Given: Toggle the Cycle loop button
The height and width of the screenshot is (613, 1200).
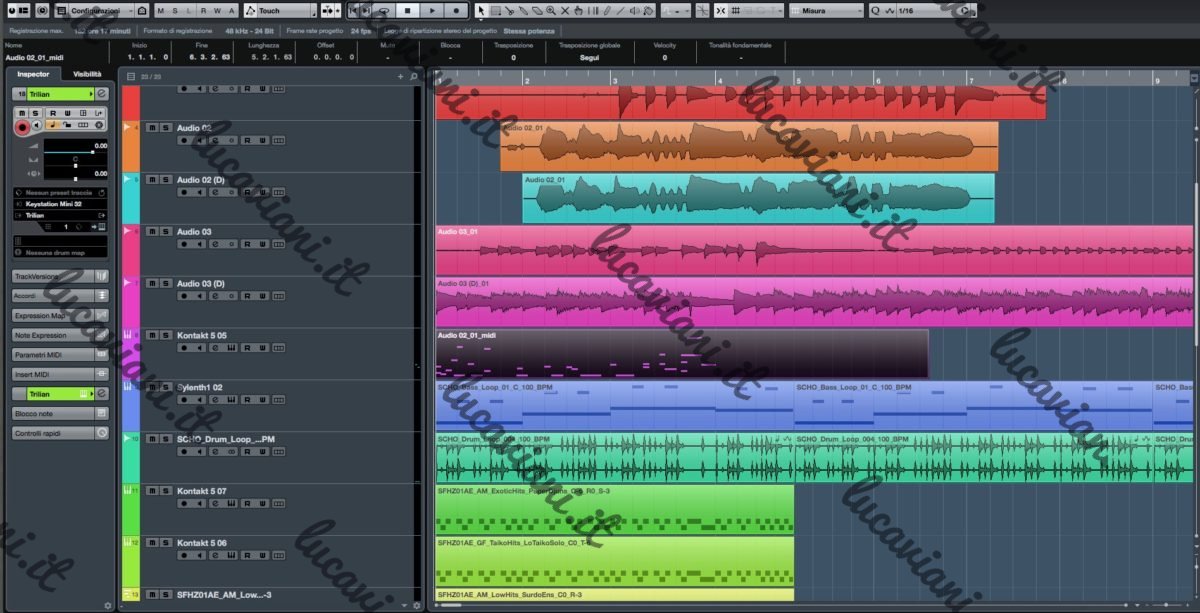Looking at the screenshot, I should click(383, 10).
